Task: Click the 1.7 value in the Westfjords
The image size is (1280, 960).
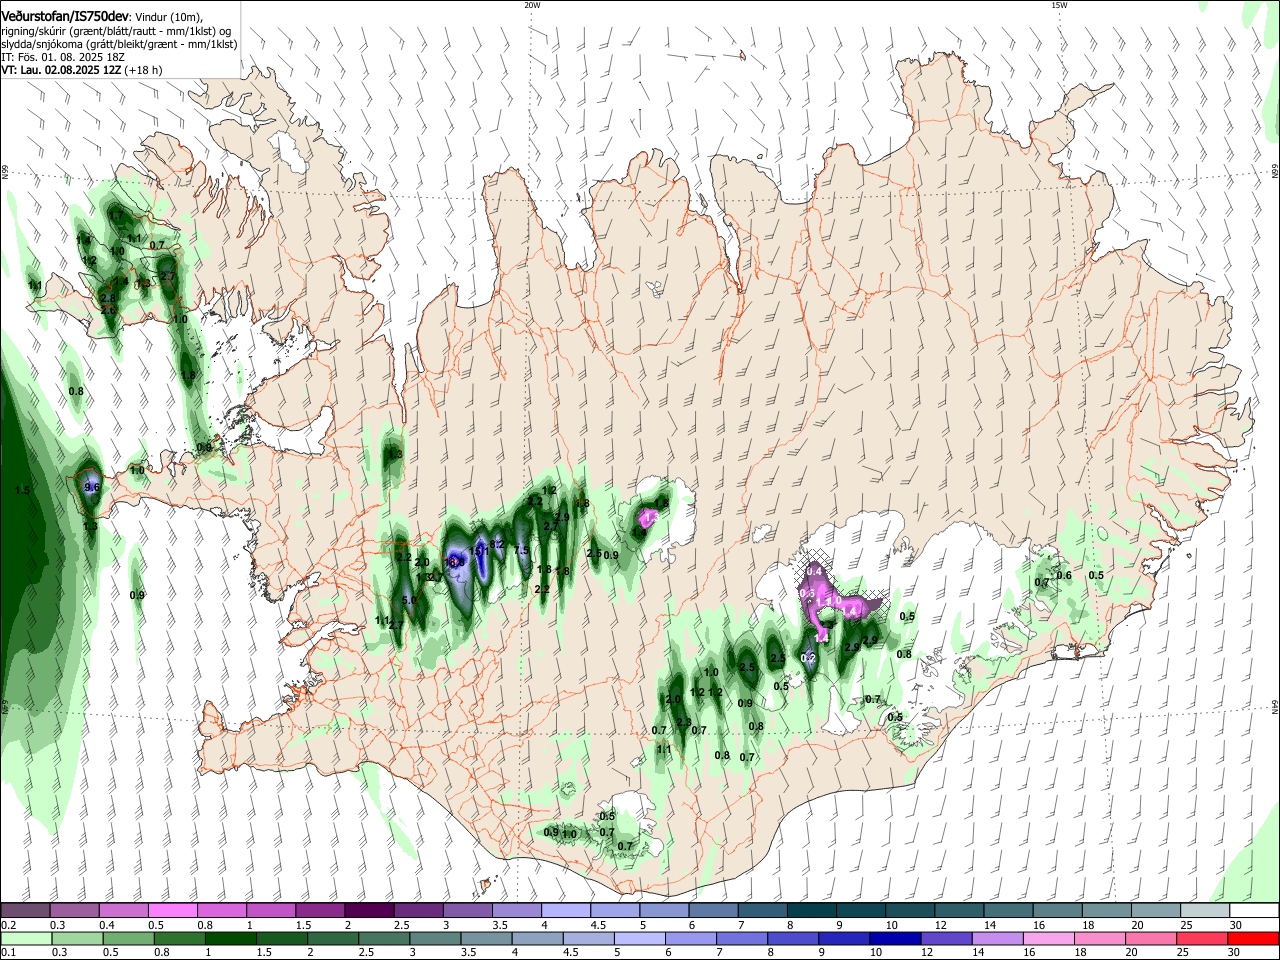Action: (x=116, y=215)
